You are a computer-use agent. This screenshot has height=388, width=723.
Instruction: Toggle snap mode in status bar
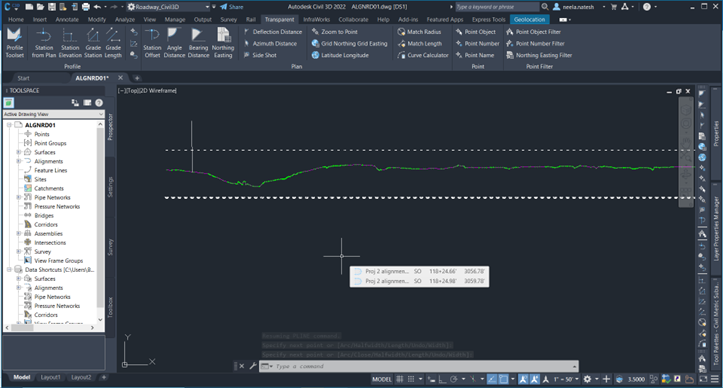[x=411, y=379]
